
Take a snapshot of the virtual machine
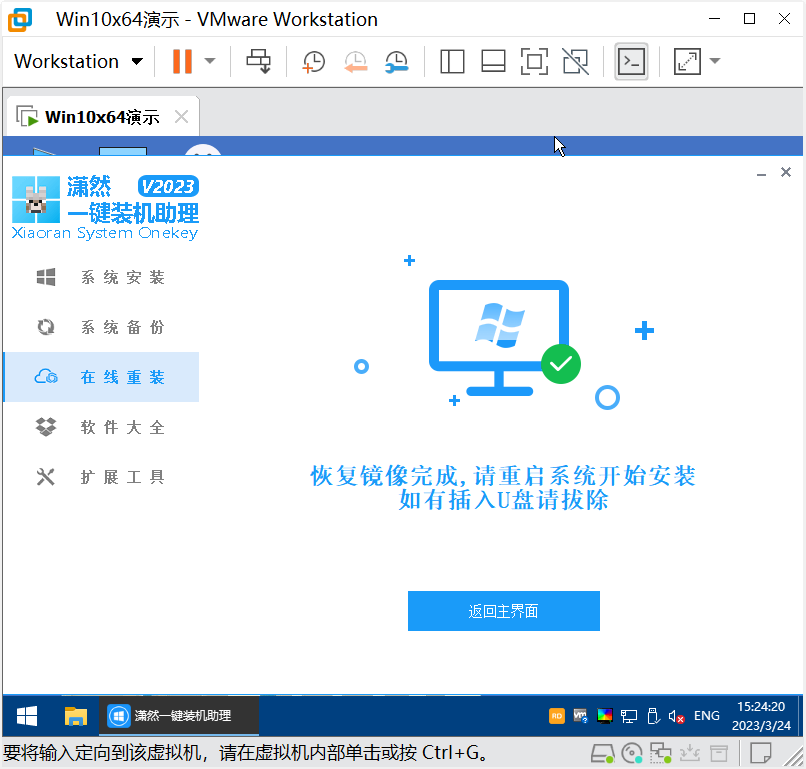click(x=313, y=61)
